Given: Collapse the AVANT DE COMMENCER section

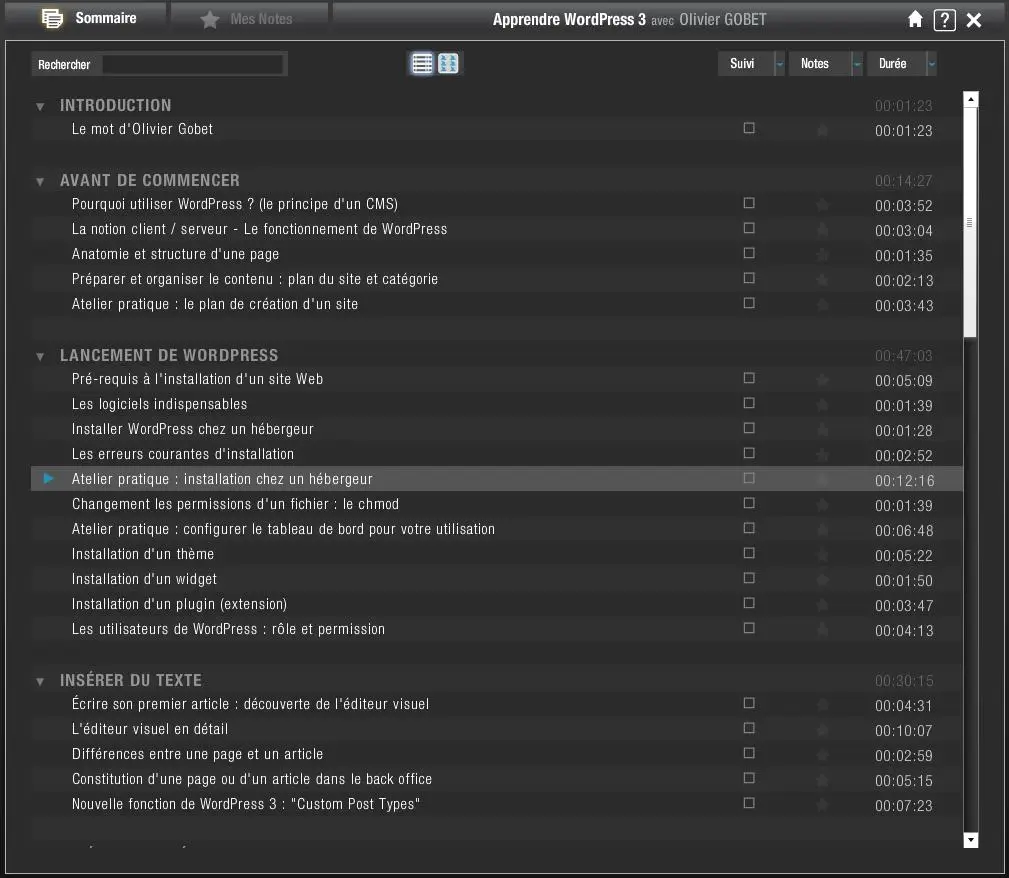Looking at the screenshot, I should pos(40,182).
